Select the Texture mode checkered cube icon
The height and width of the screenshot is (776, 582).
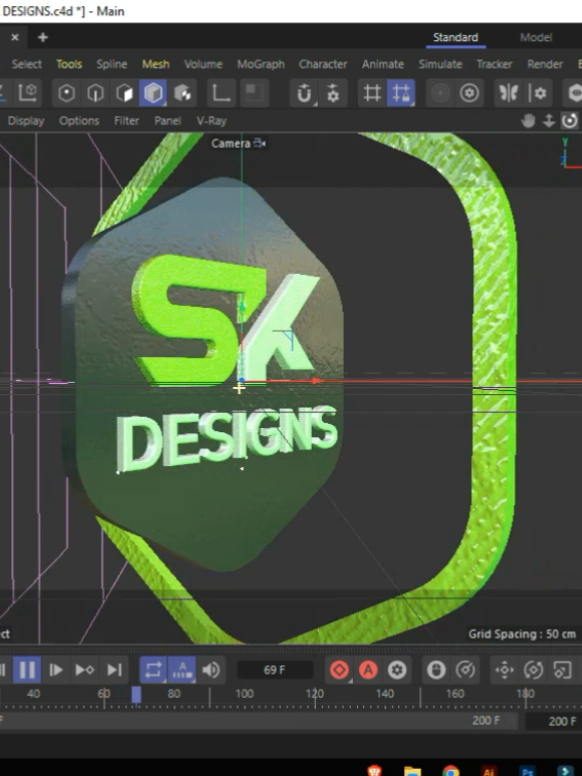[182, 93]
